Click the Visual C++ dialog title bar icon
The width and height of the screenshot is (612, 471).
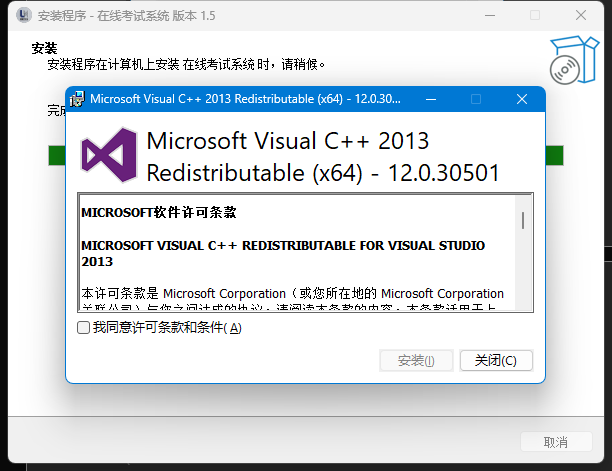pyautogui.click(x=77, y=99)
